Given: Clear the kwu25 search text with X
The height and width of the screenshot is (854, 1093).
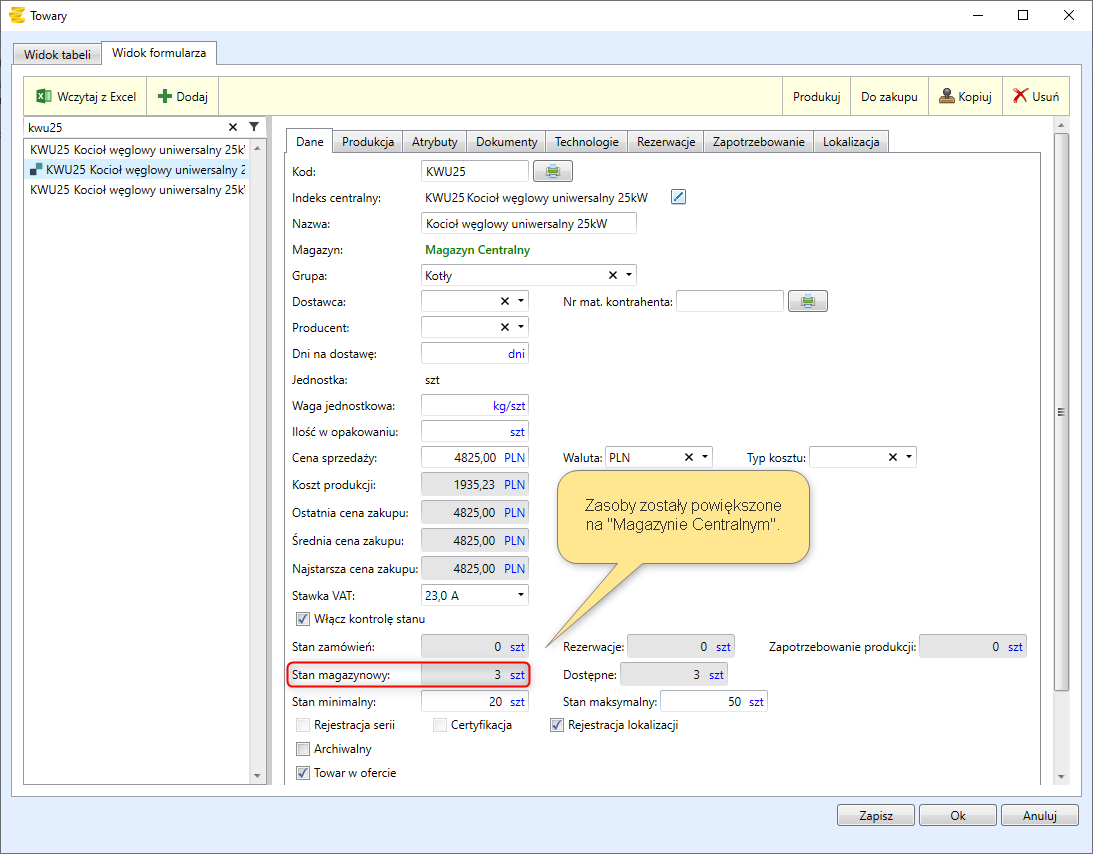Looking at the screenshot, I should point(233,127).
